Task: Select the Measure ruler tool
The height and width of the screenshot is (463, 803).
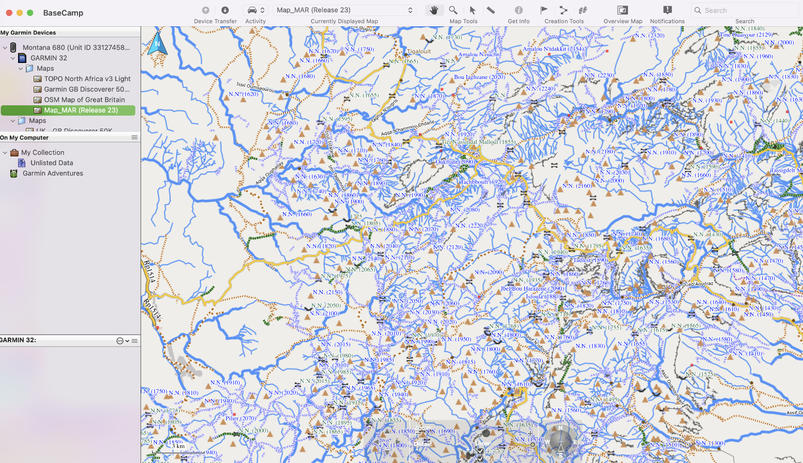Action: click(x=491, y=10)
